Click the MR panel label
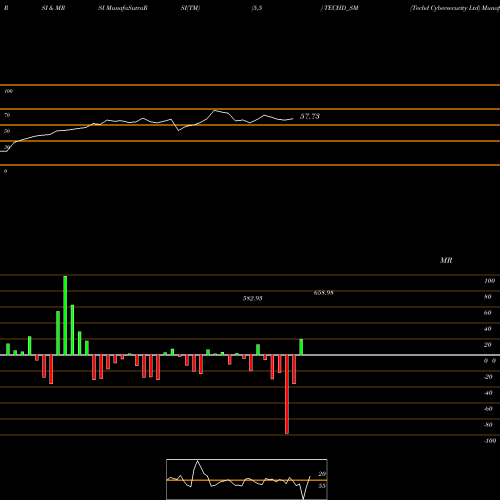This screenshot has height=500, width=500. pos(446,260)
